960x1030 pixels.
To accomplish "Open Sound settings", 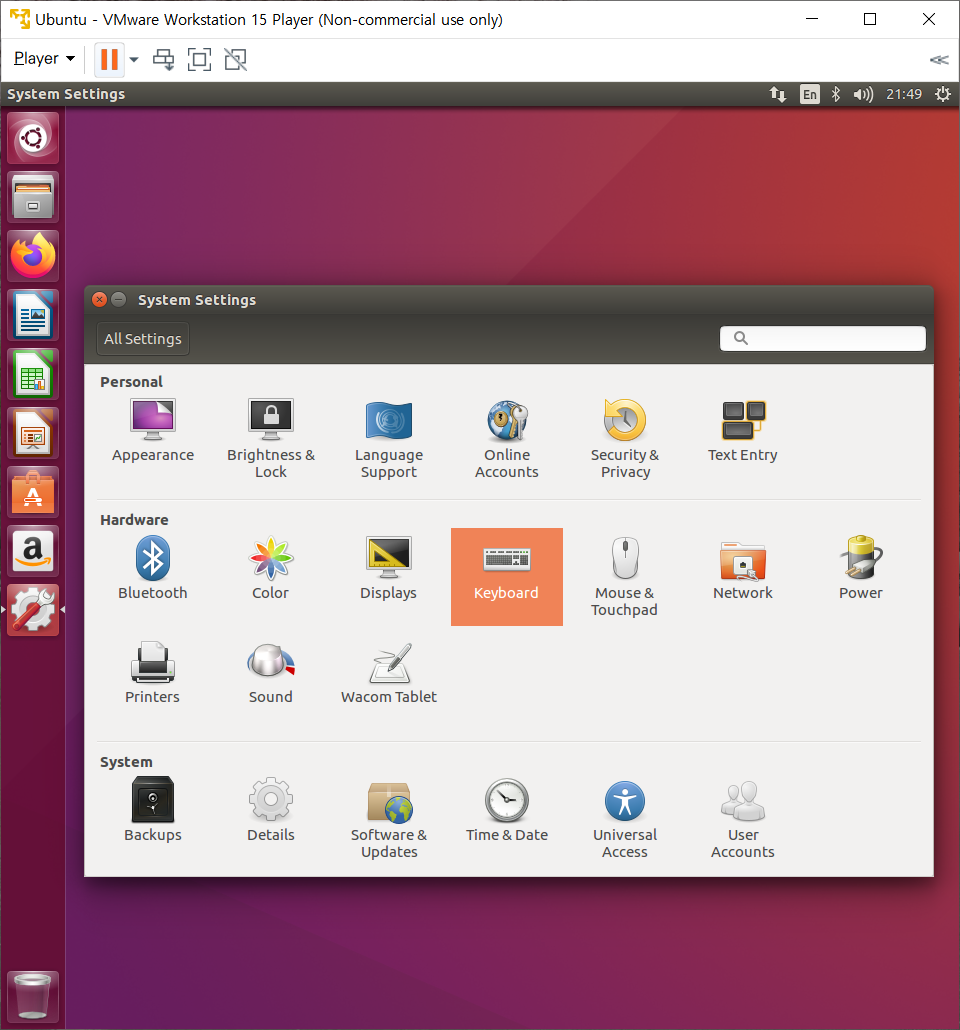I will click(x=271, y=673).
